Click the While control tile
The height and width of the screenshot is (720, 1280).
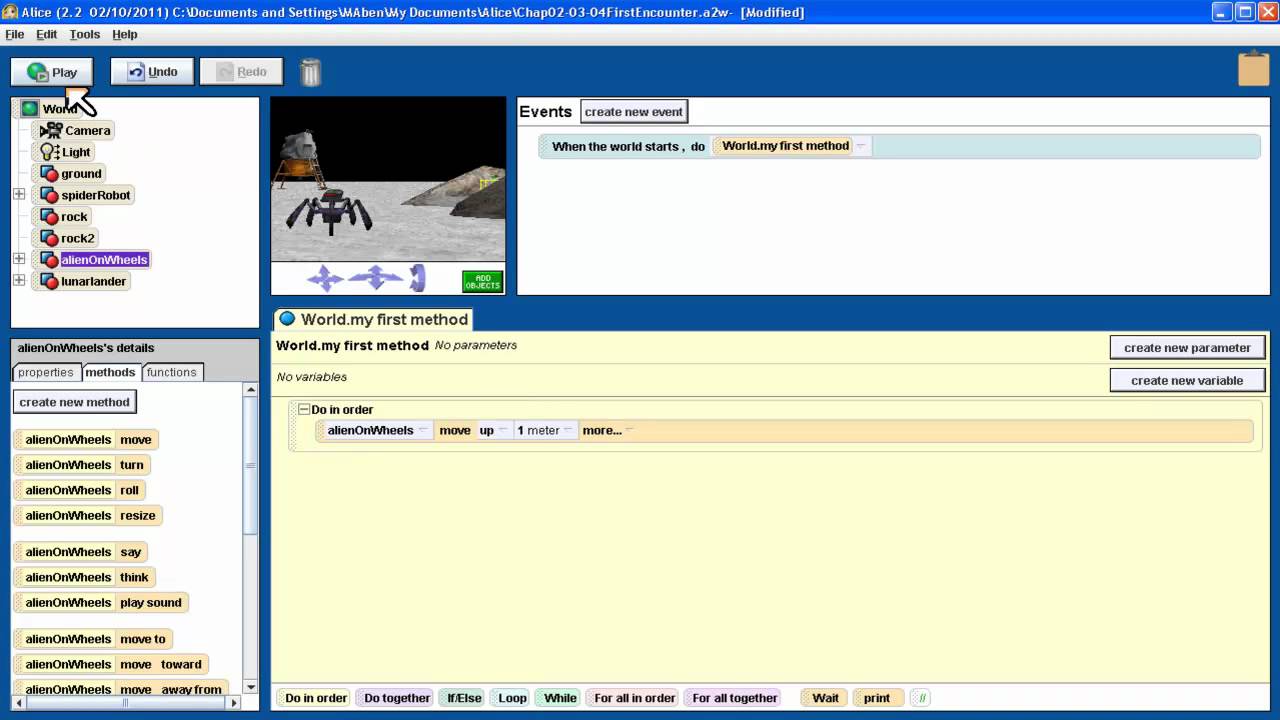[560, 698]
